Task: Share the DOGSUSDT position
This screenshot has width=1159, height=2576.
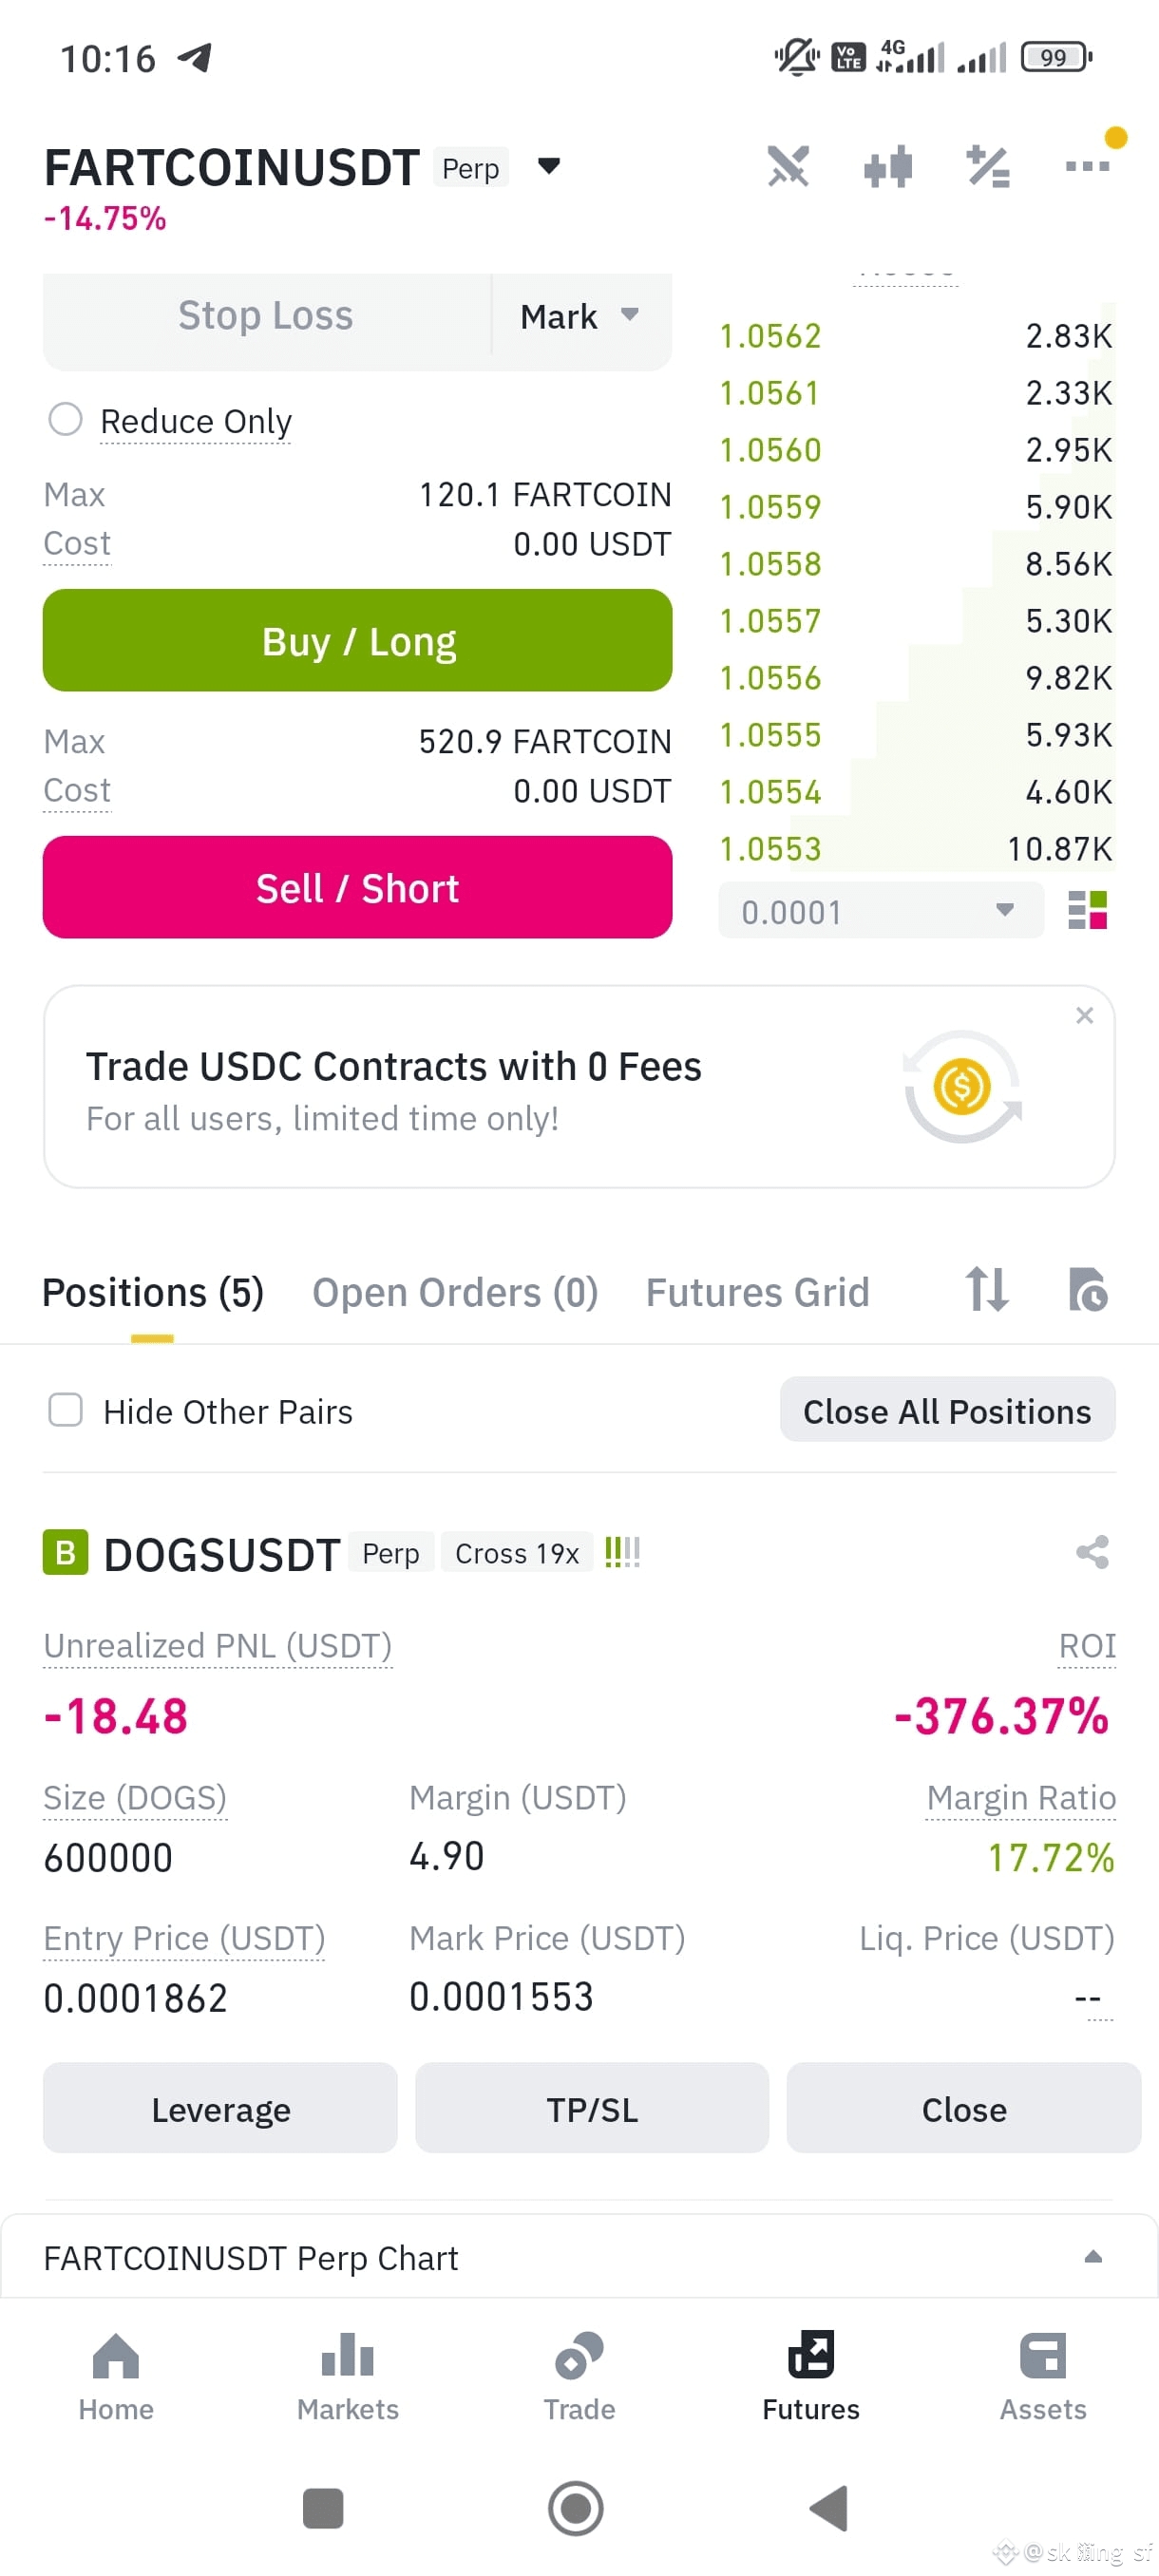Action: coord(1092,1552)
